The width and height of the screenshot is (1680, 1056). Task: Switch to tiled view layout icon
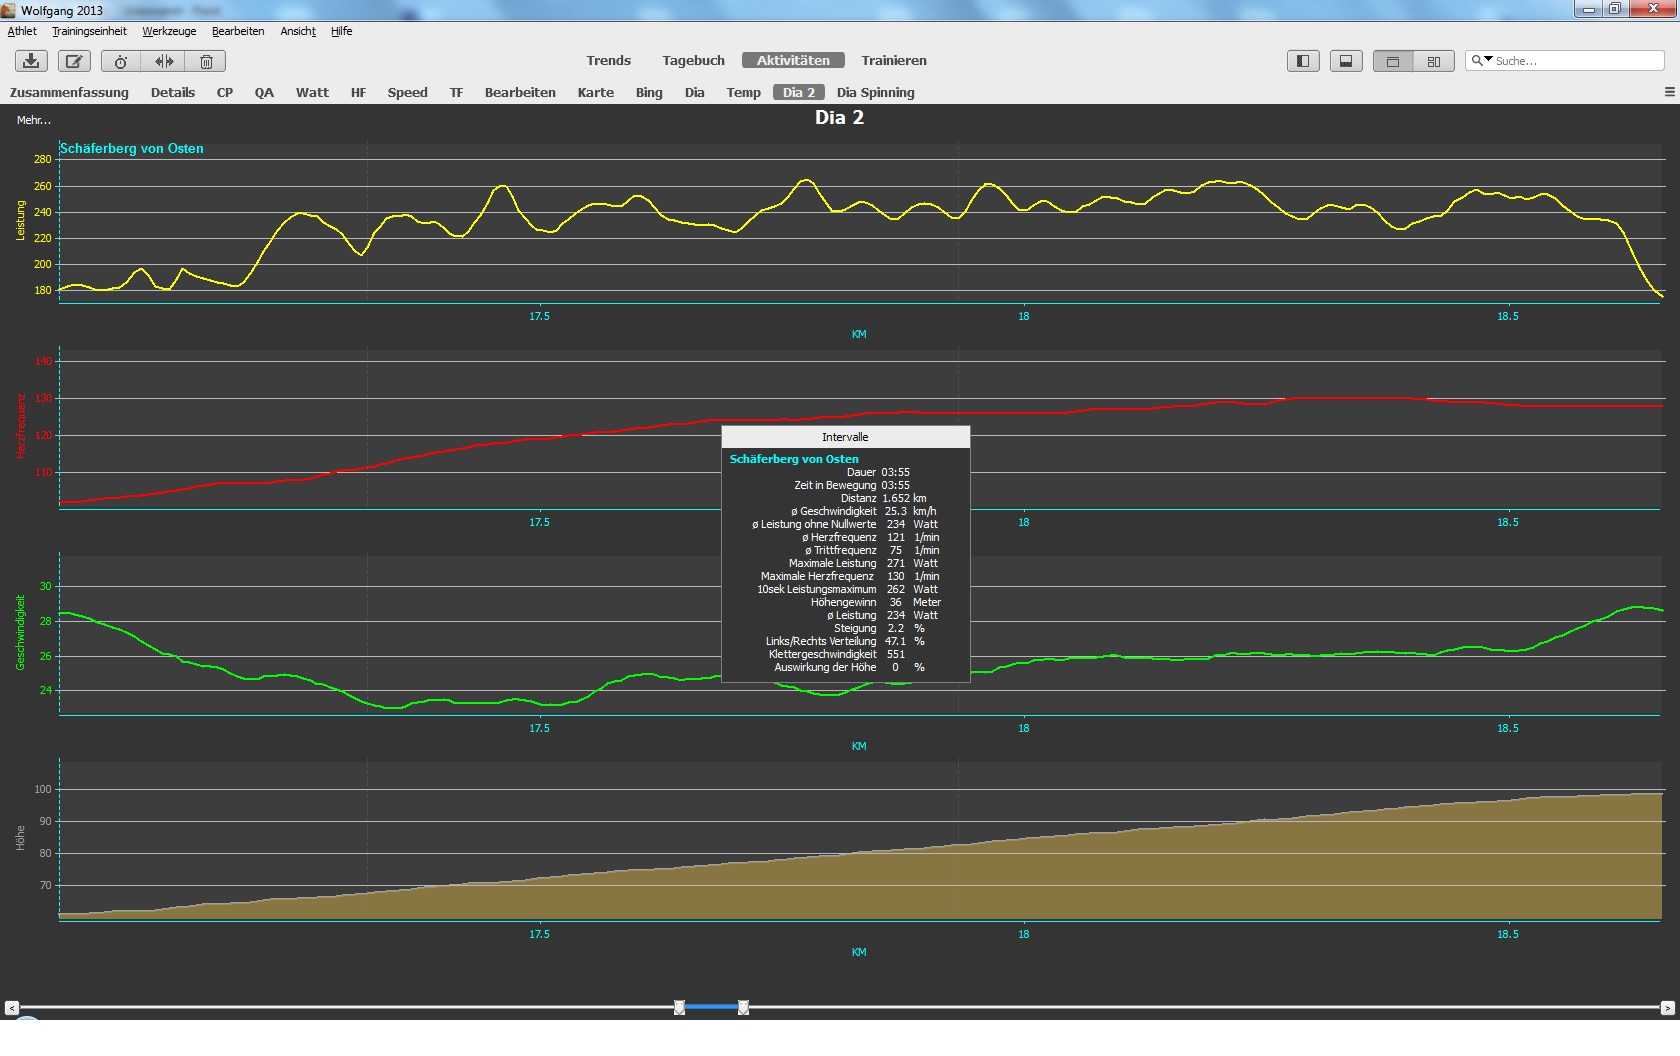(1434, 61)
